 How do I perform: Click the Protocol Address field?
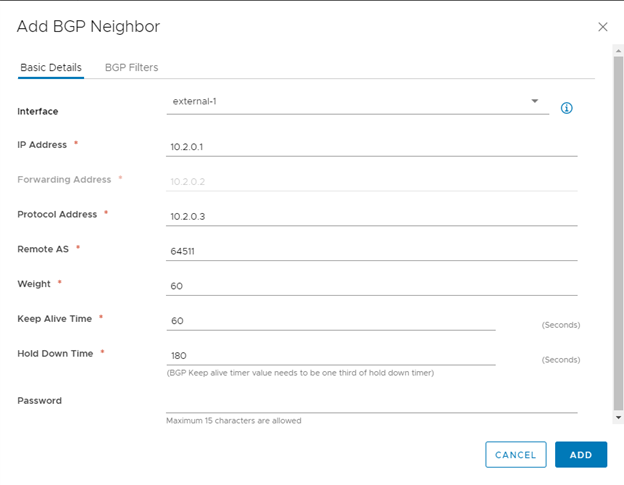pos(372,216)
